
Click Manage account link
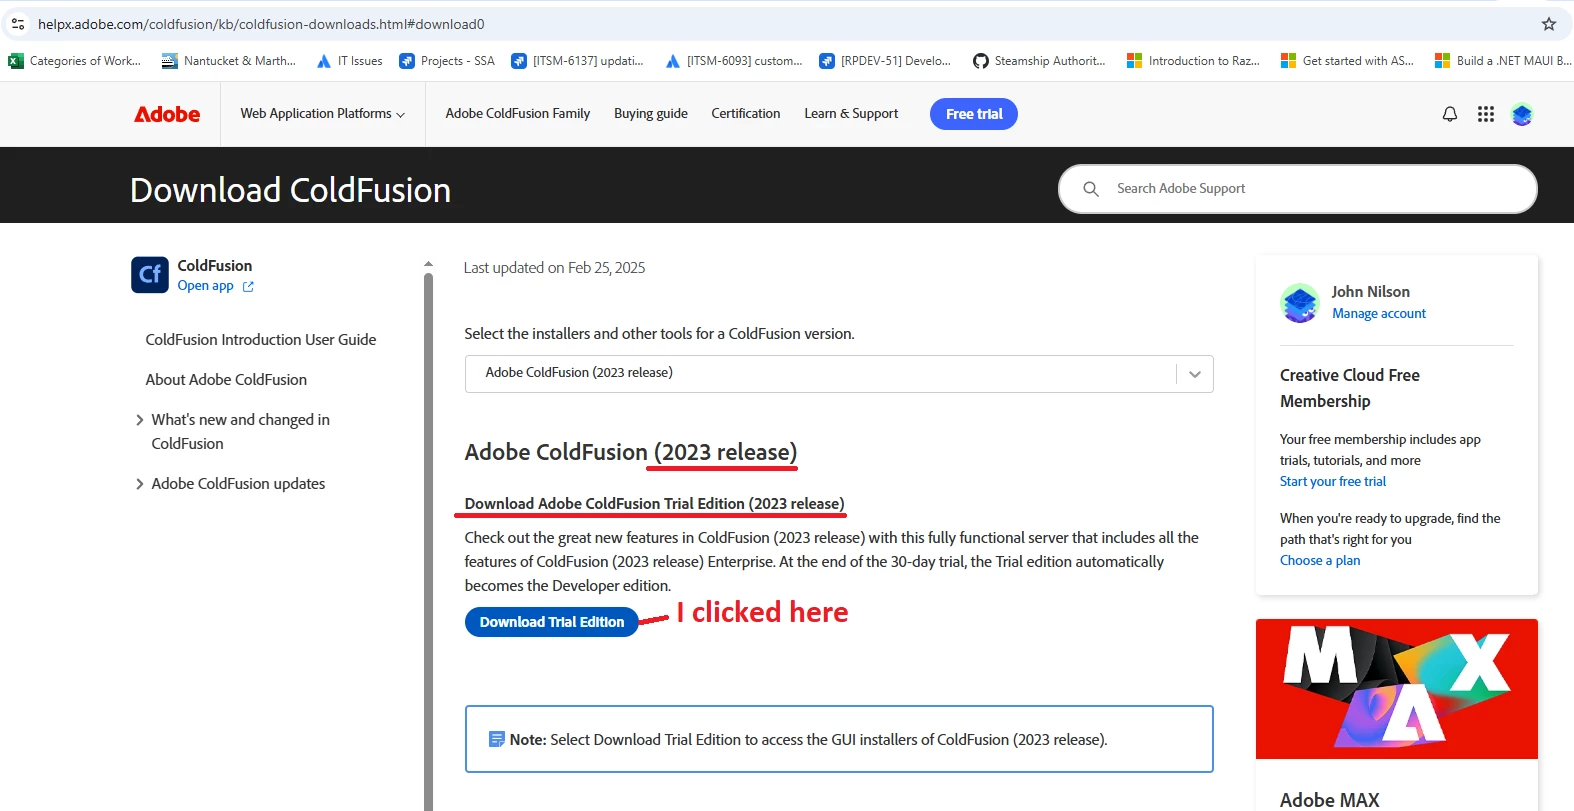[x=1379, y=314]
